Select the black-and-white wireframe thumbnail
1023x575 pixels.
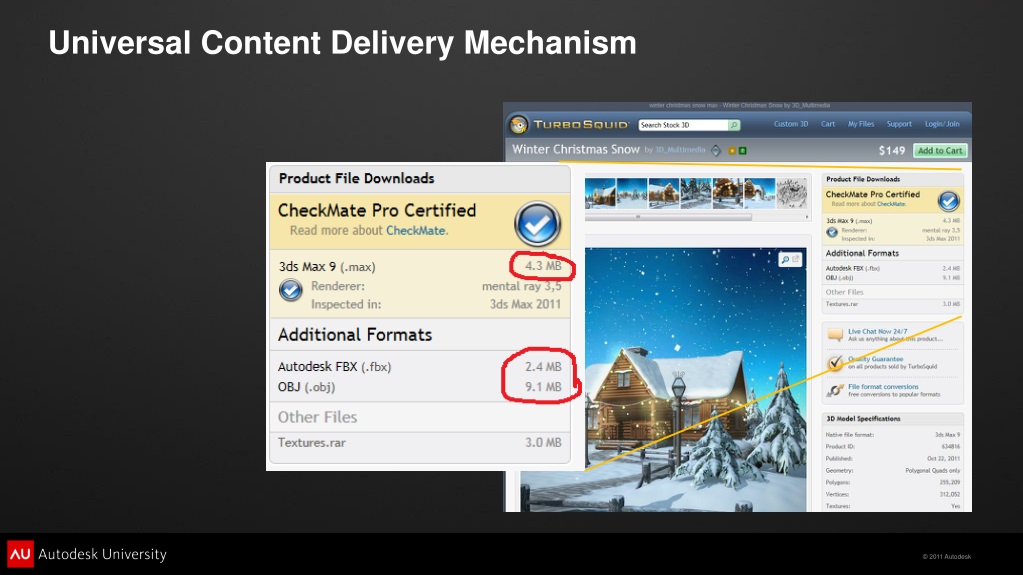(x=791, y=193)
